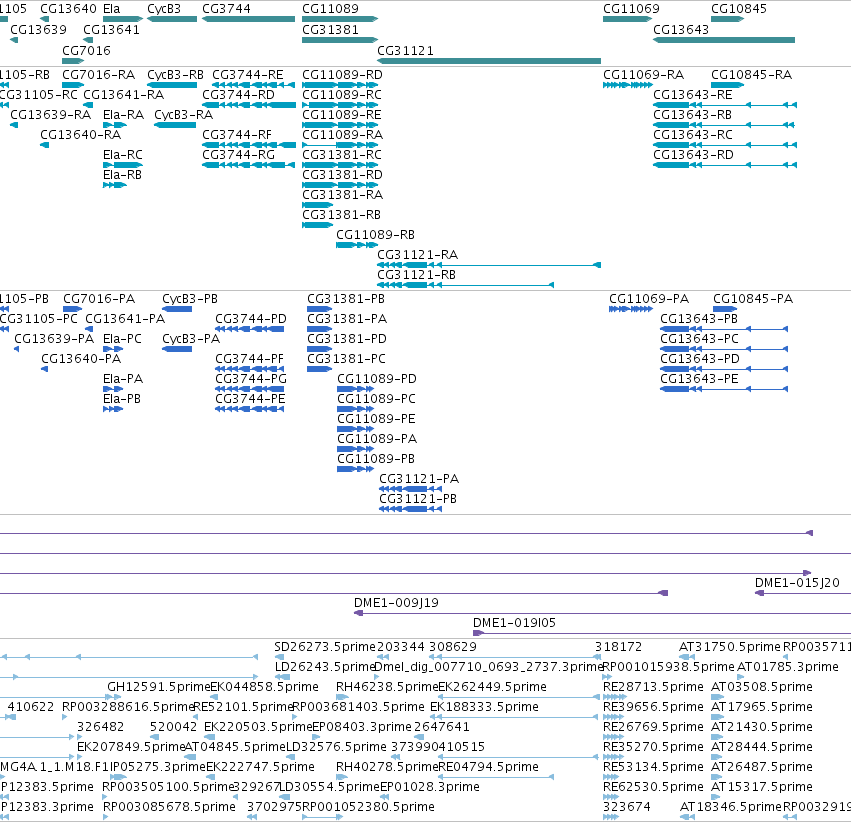Click the CG13639 gene label
Image resolution: width=851 pixels, height=822 pixels.
click(x=39, y=30)
